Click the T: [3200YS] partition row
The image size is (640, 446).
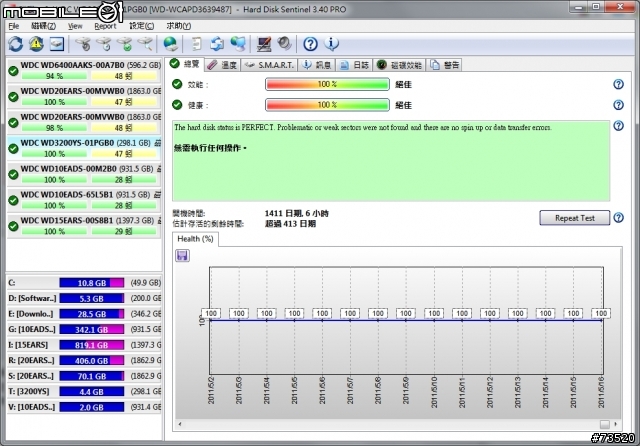84,391
